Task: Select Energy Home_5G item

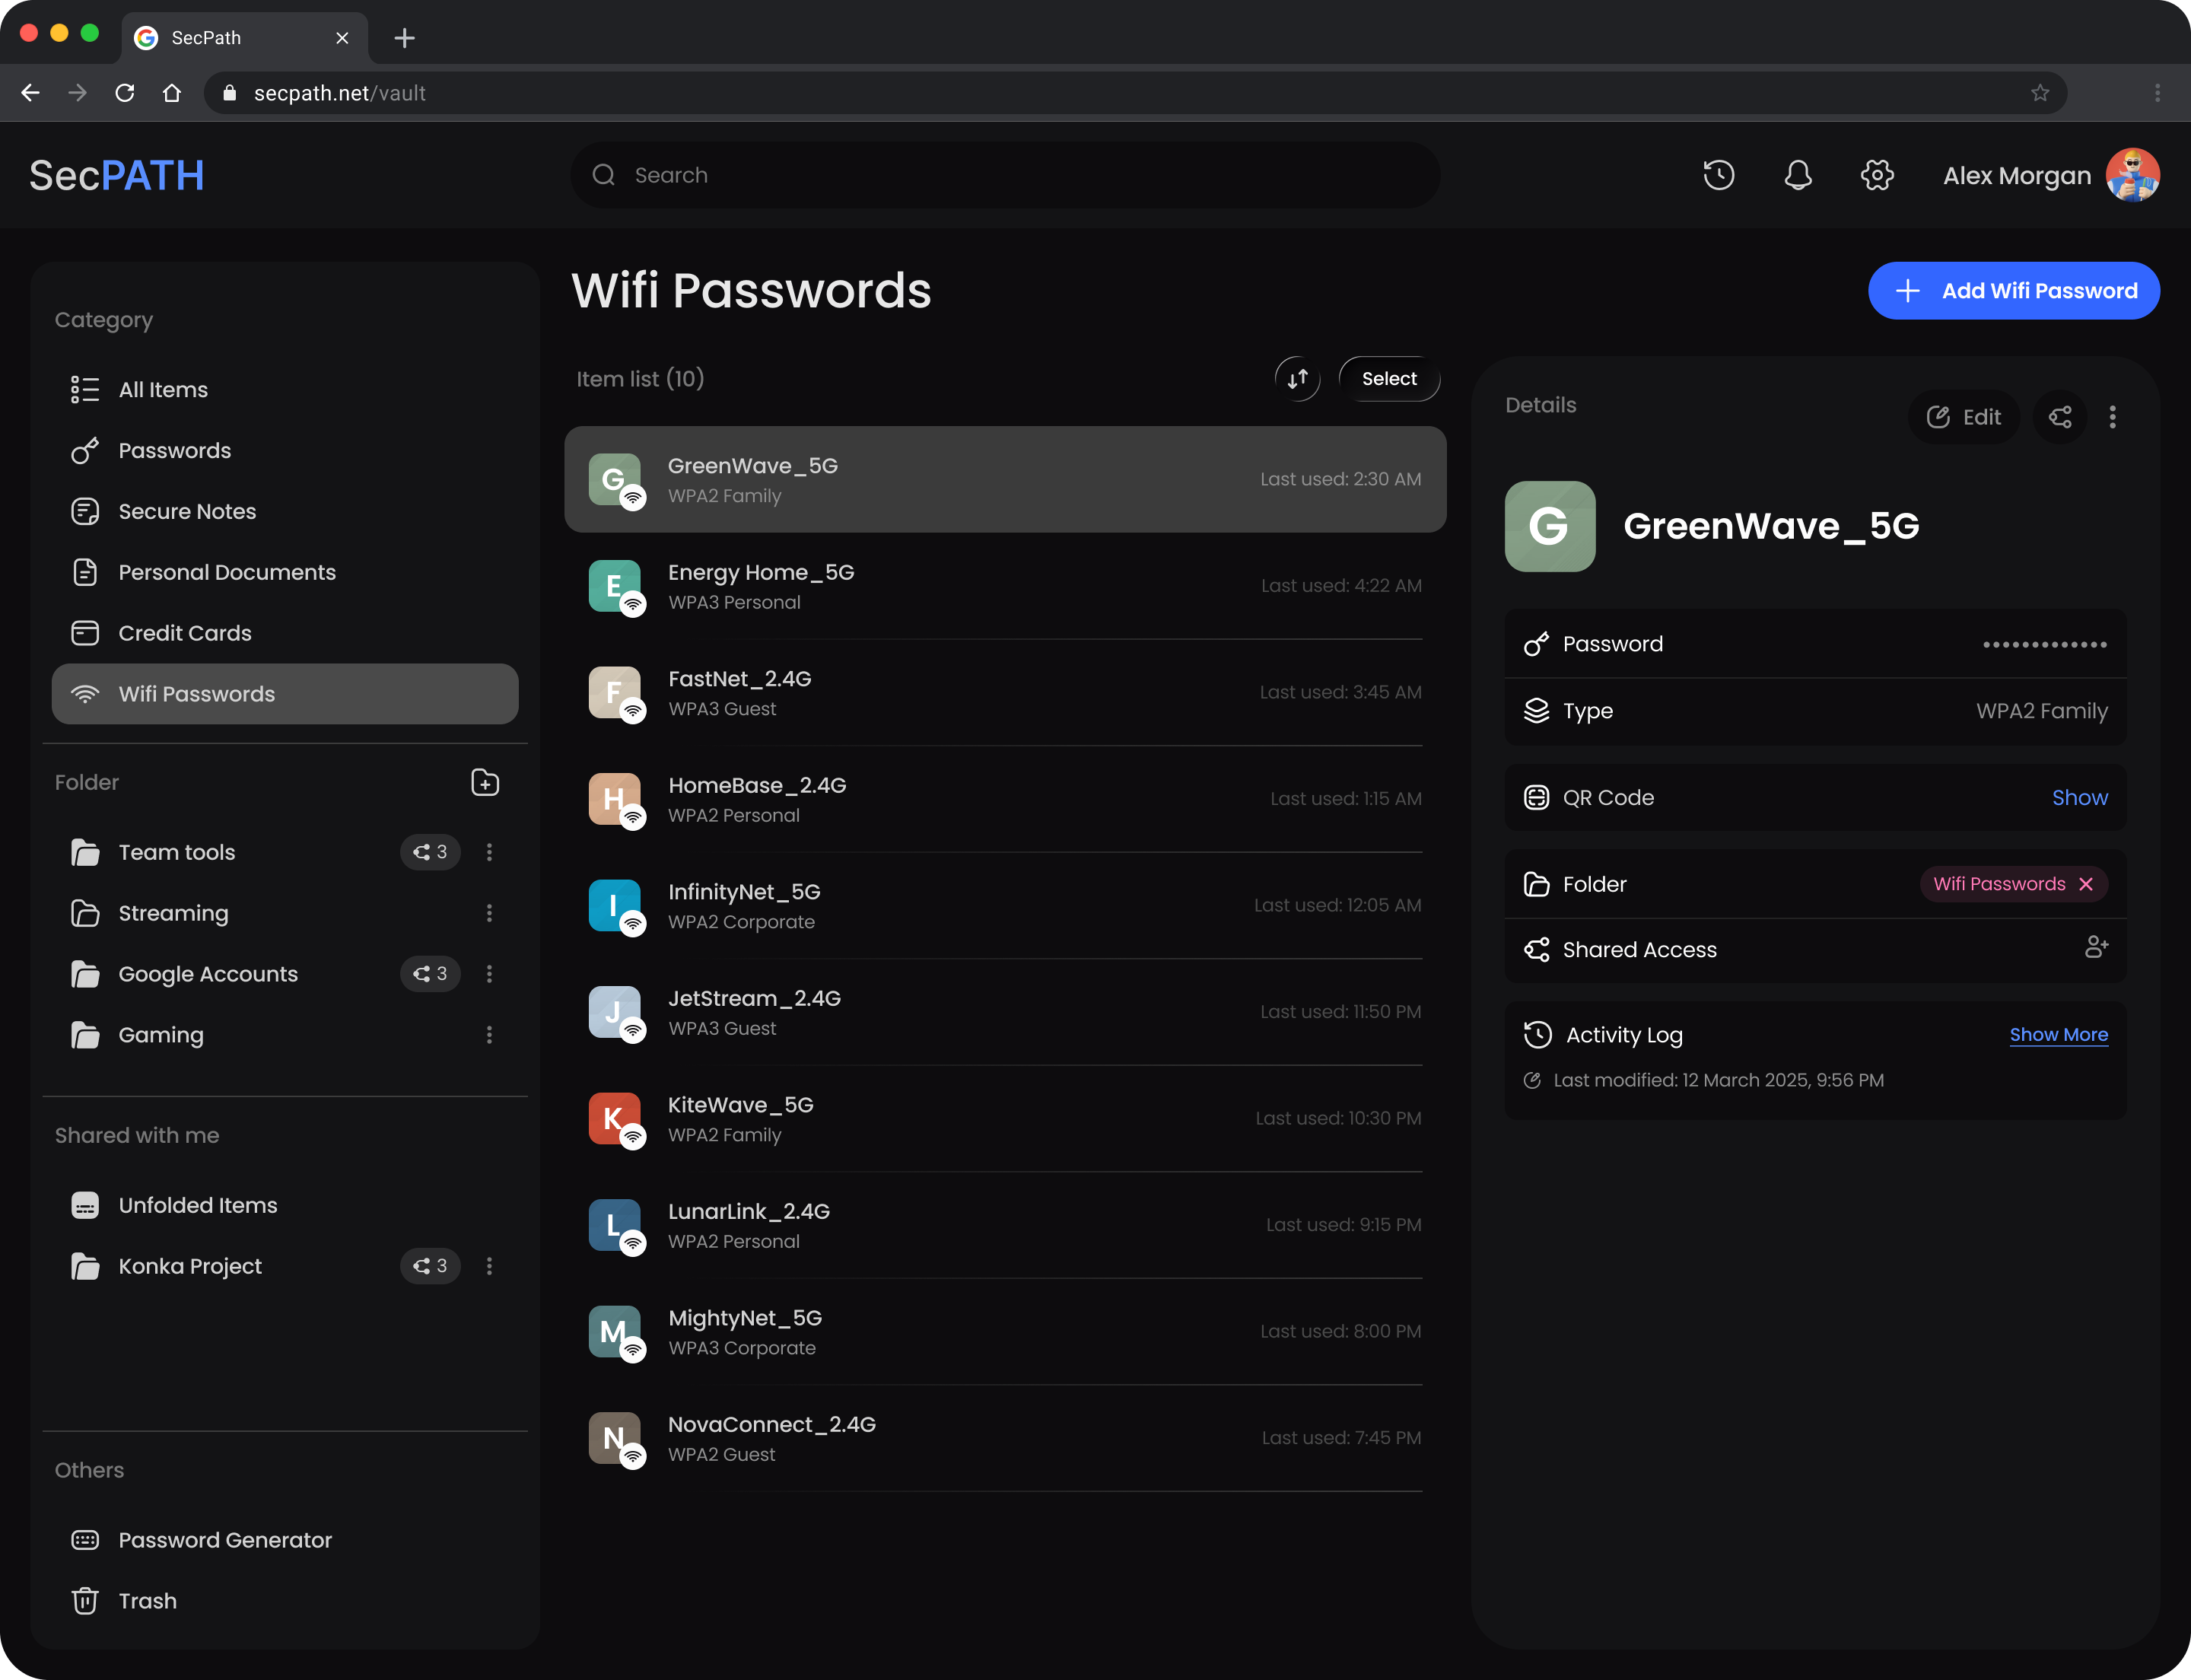Action: [1005, 586]
